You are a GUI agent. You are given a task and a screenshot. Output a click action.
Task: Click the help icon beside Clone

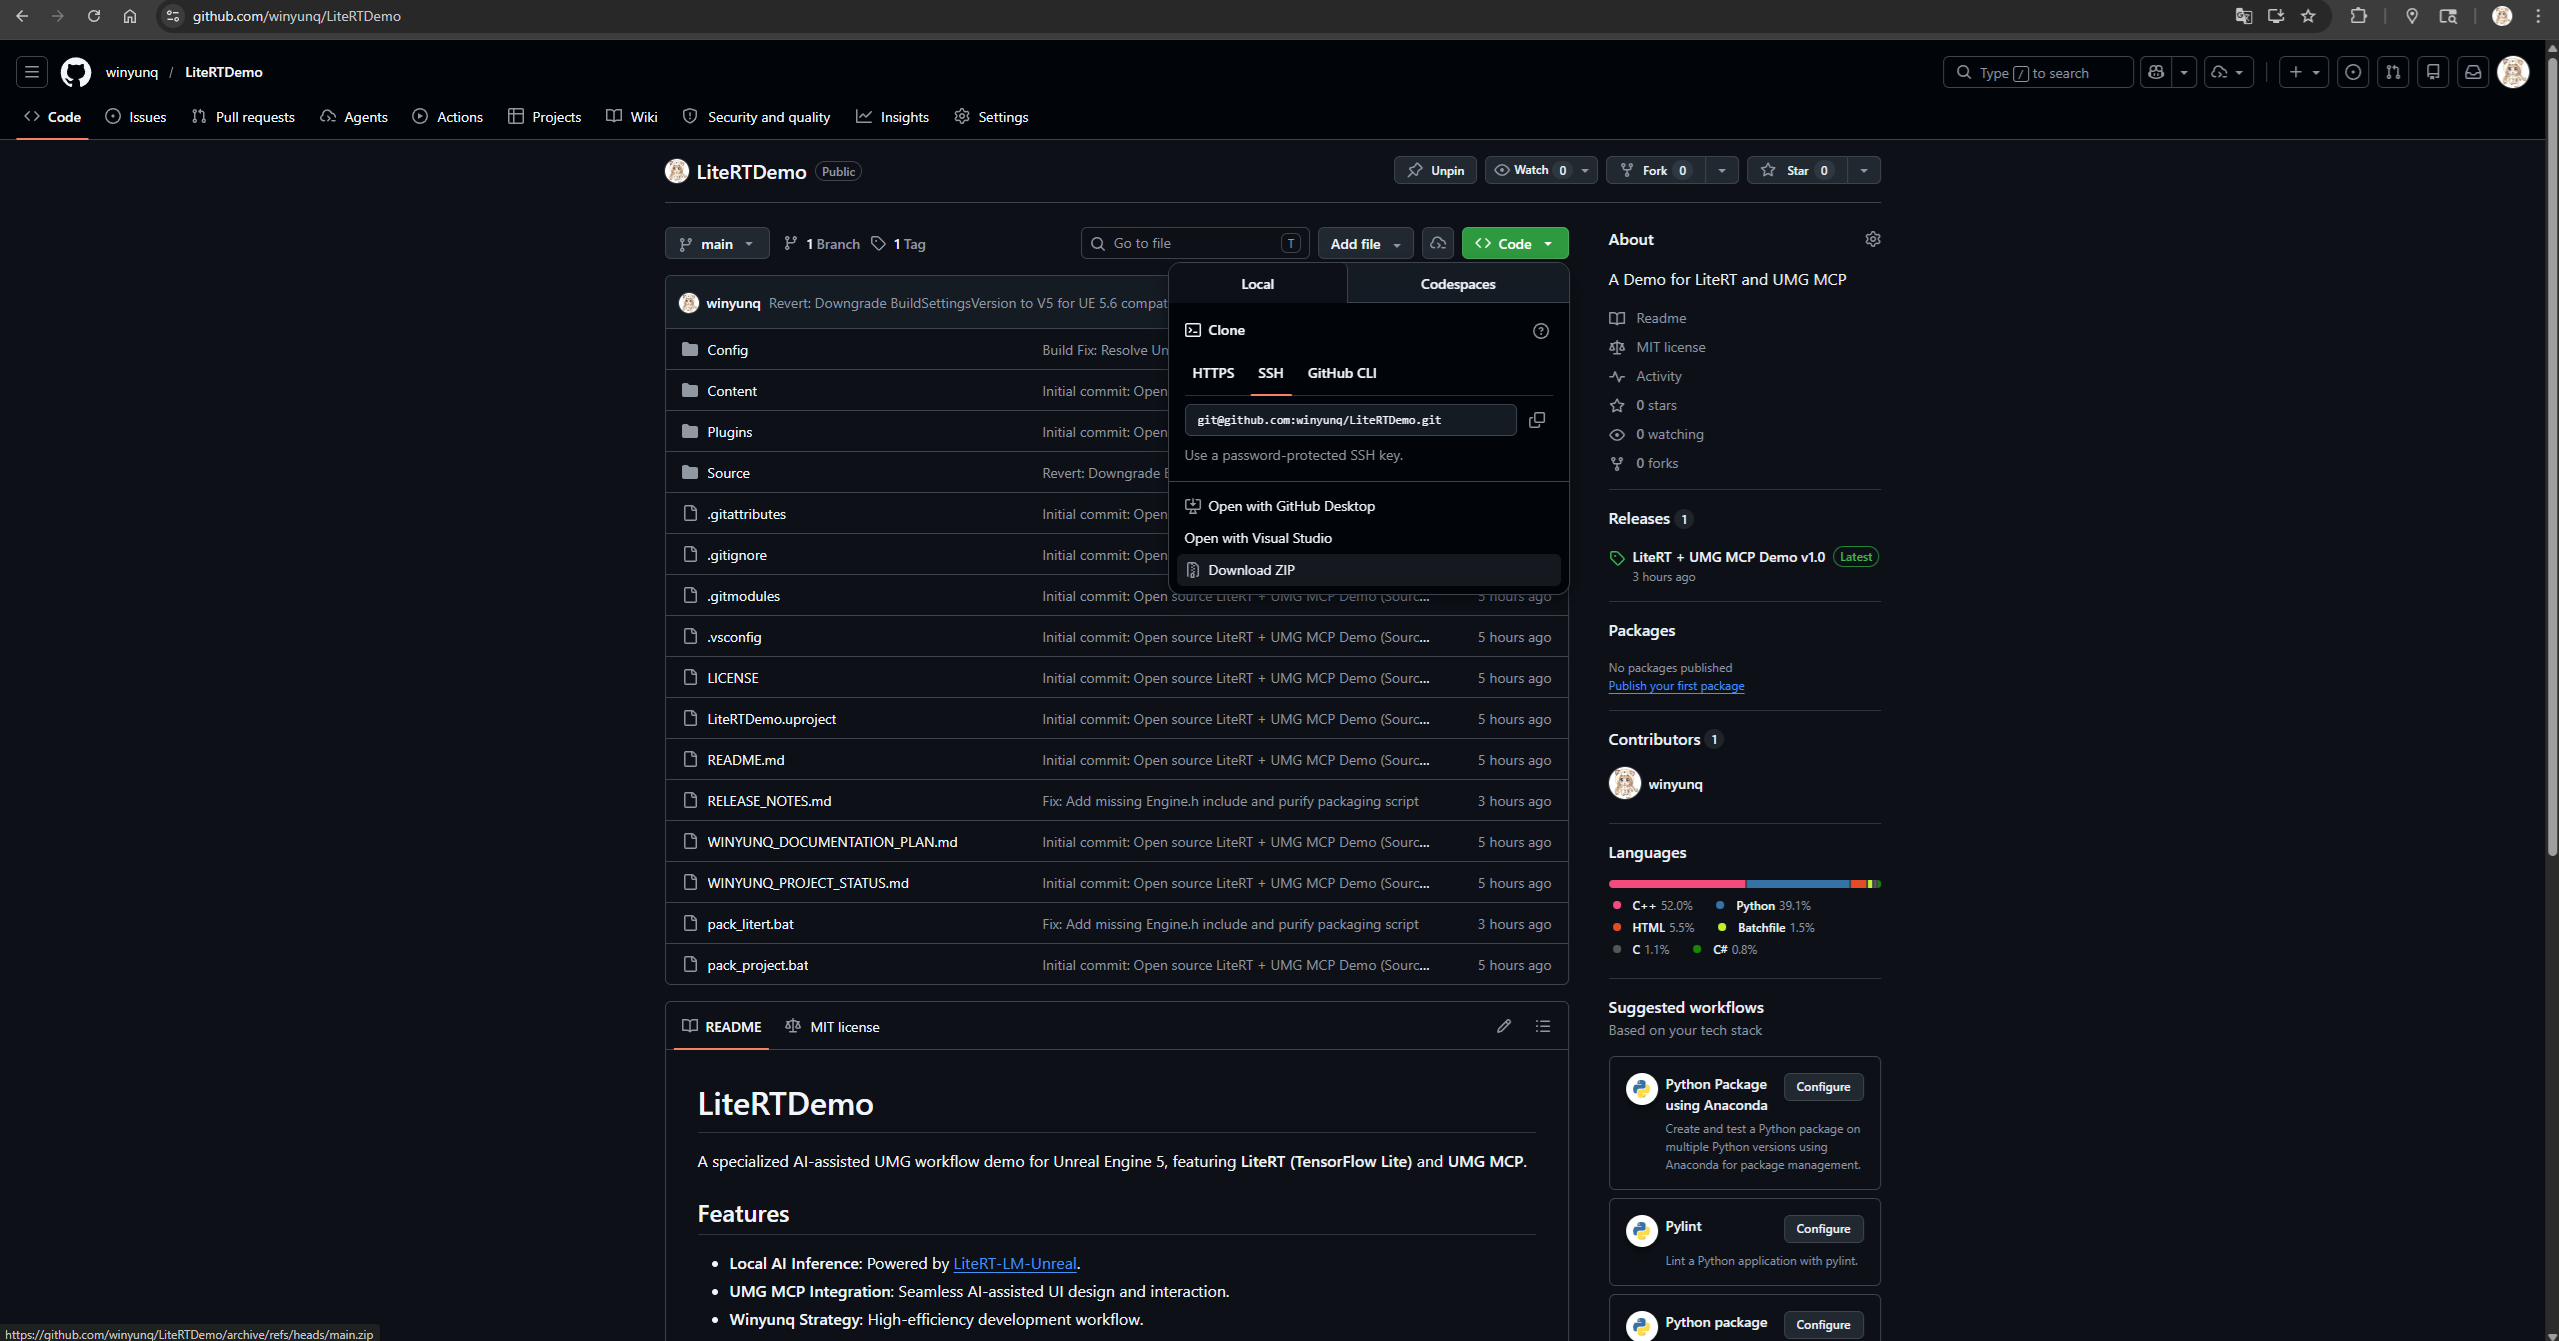tap(1541, 331)
